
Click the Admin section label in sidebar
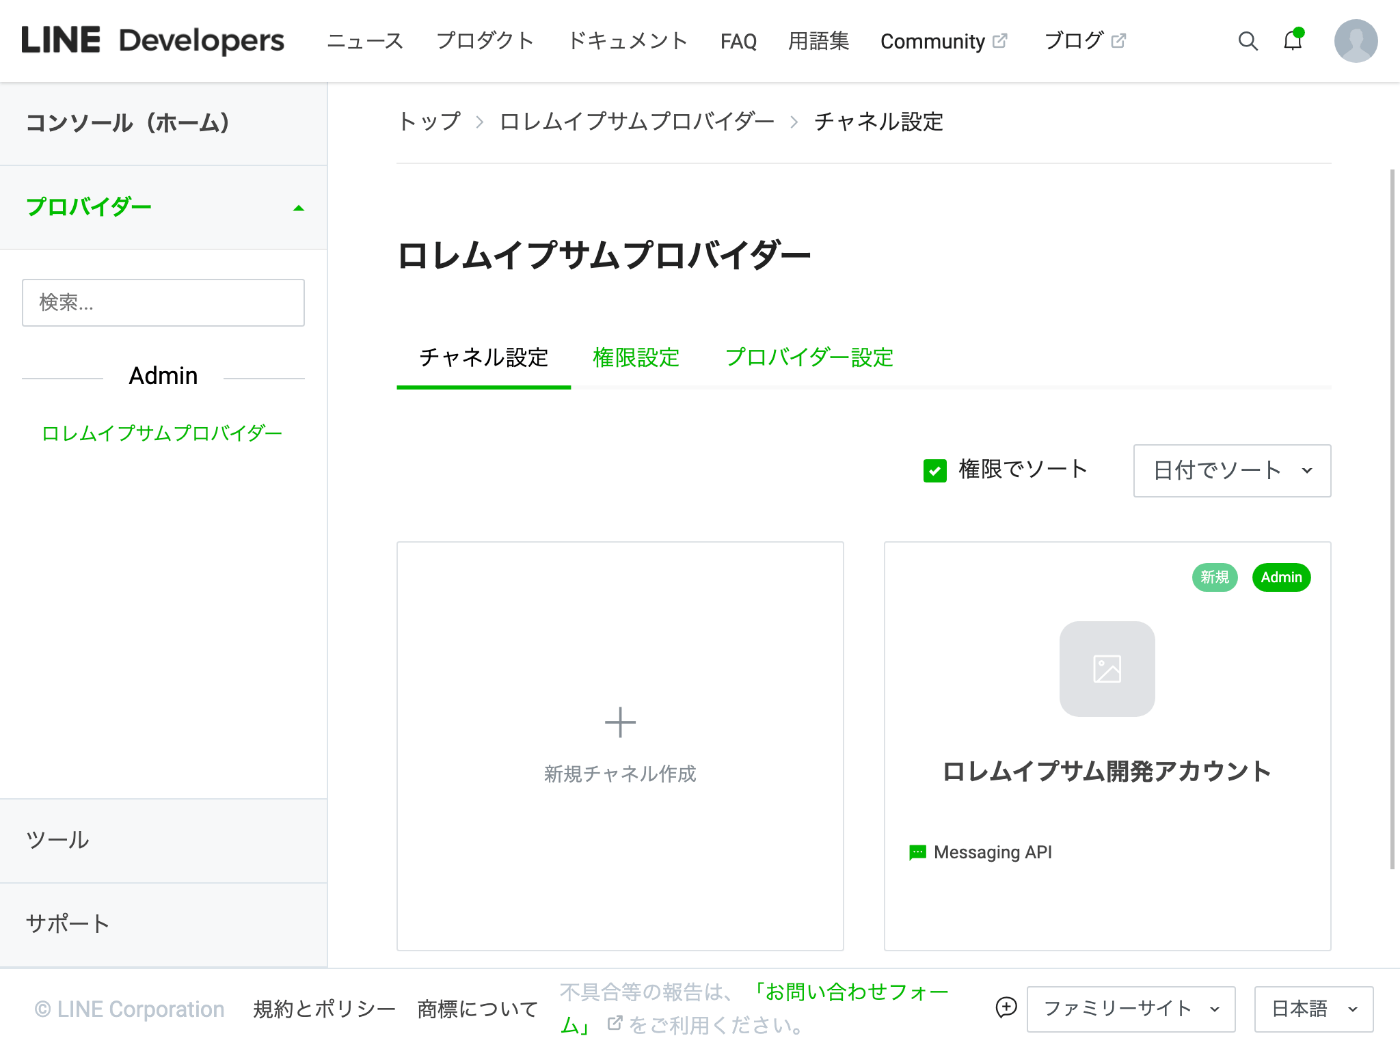click(x=163, y=376)
